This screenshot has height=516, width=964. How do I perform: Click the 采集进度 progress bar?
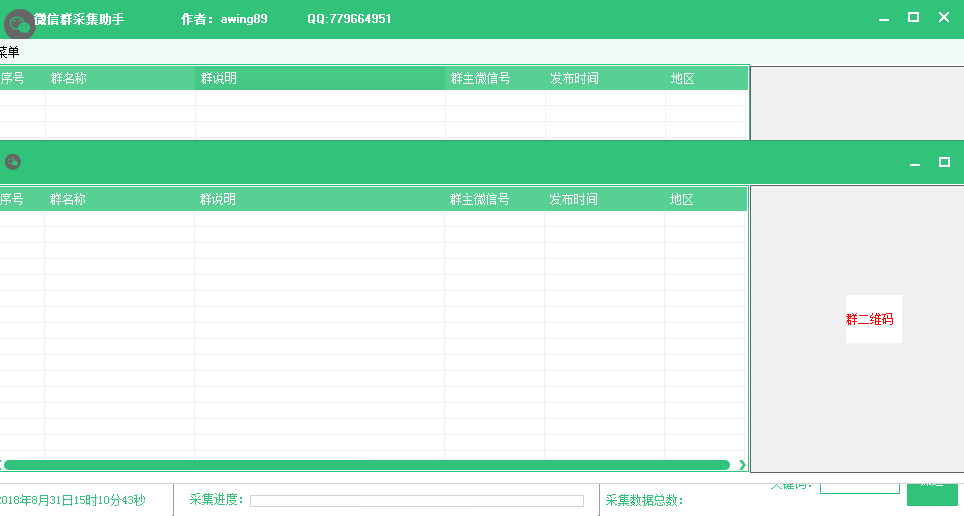pos(416,500)
